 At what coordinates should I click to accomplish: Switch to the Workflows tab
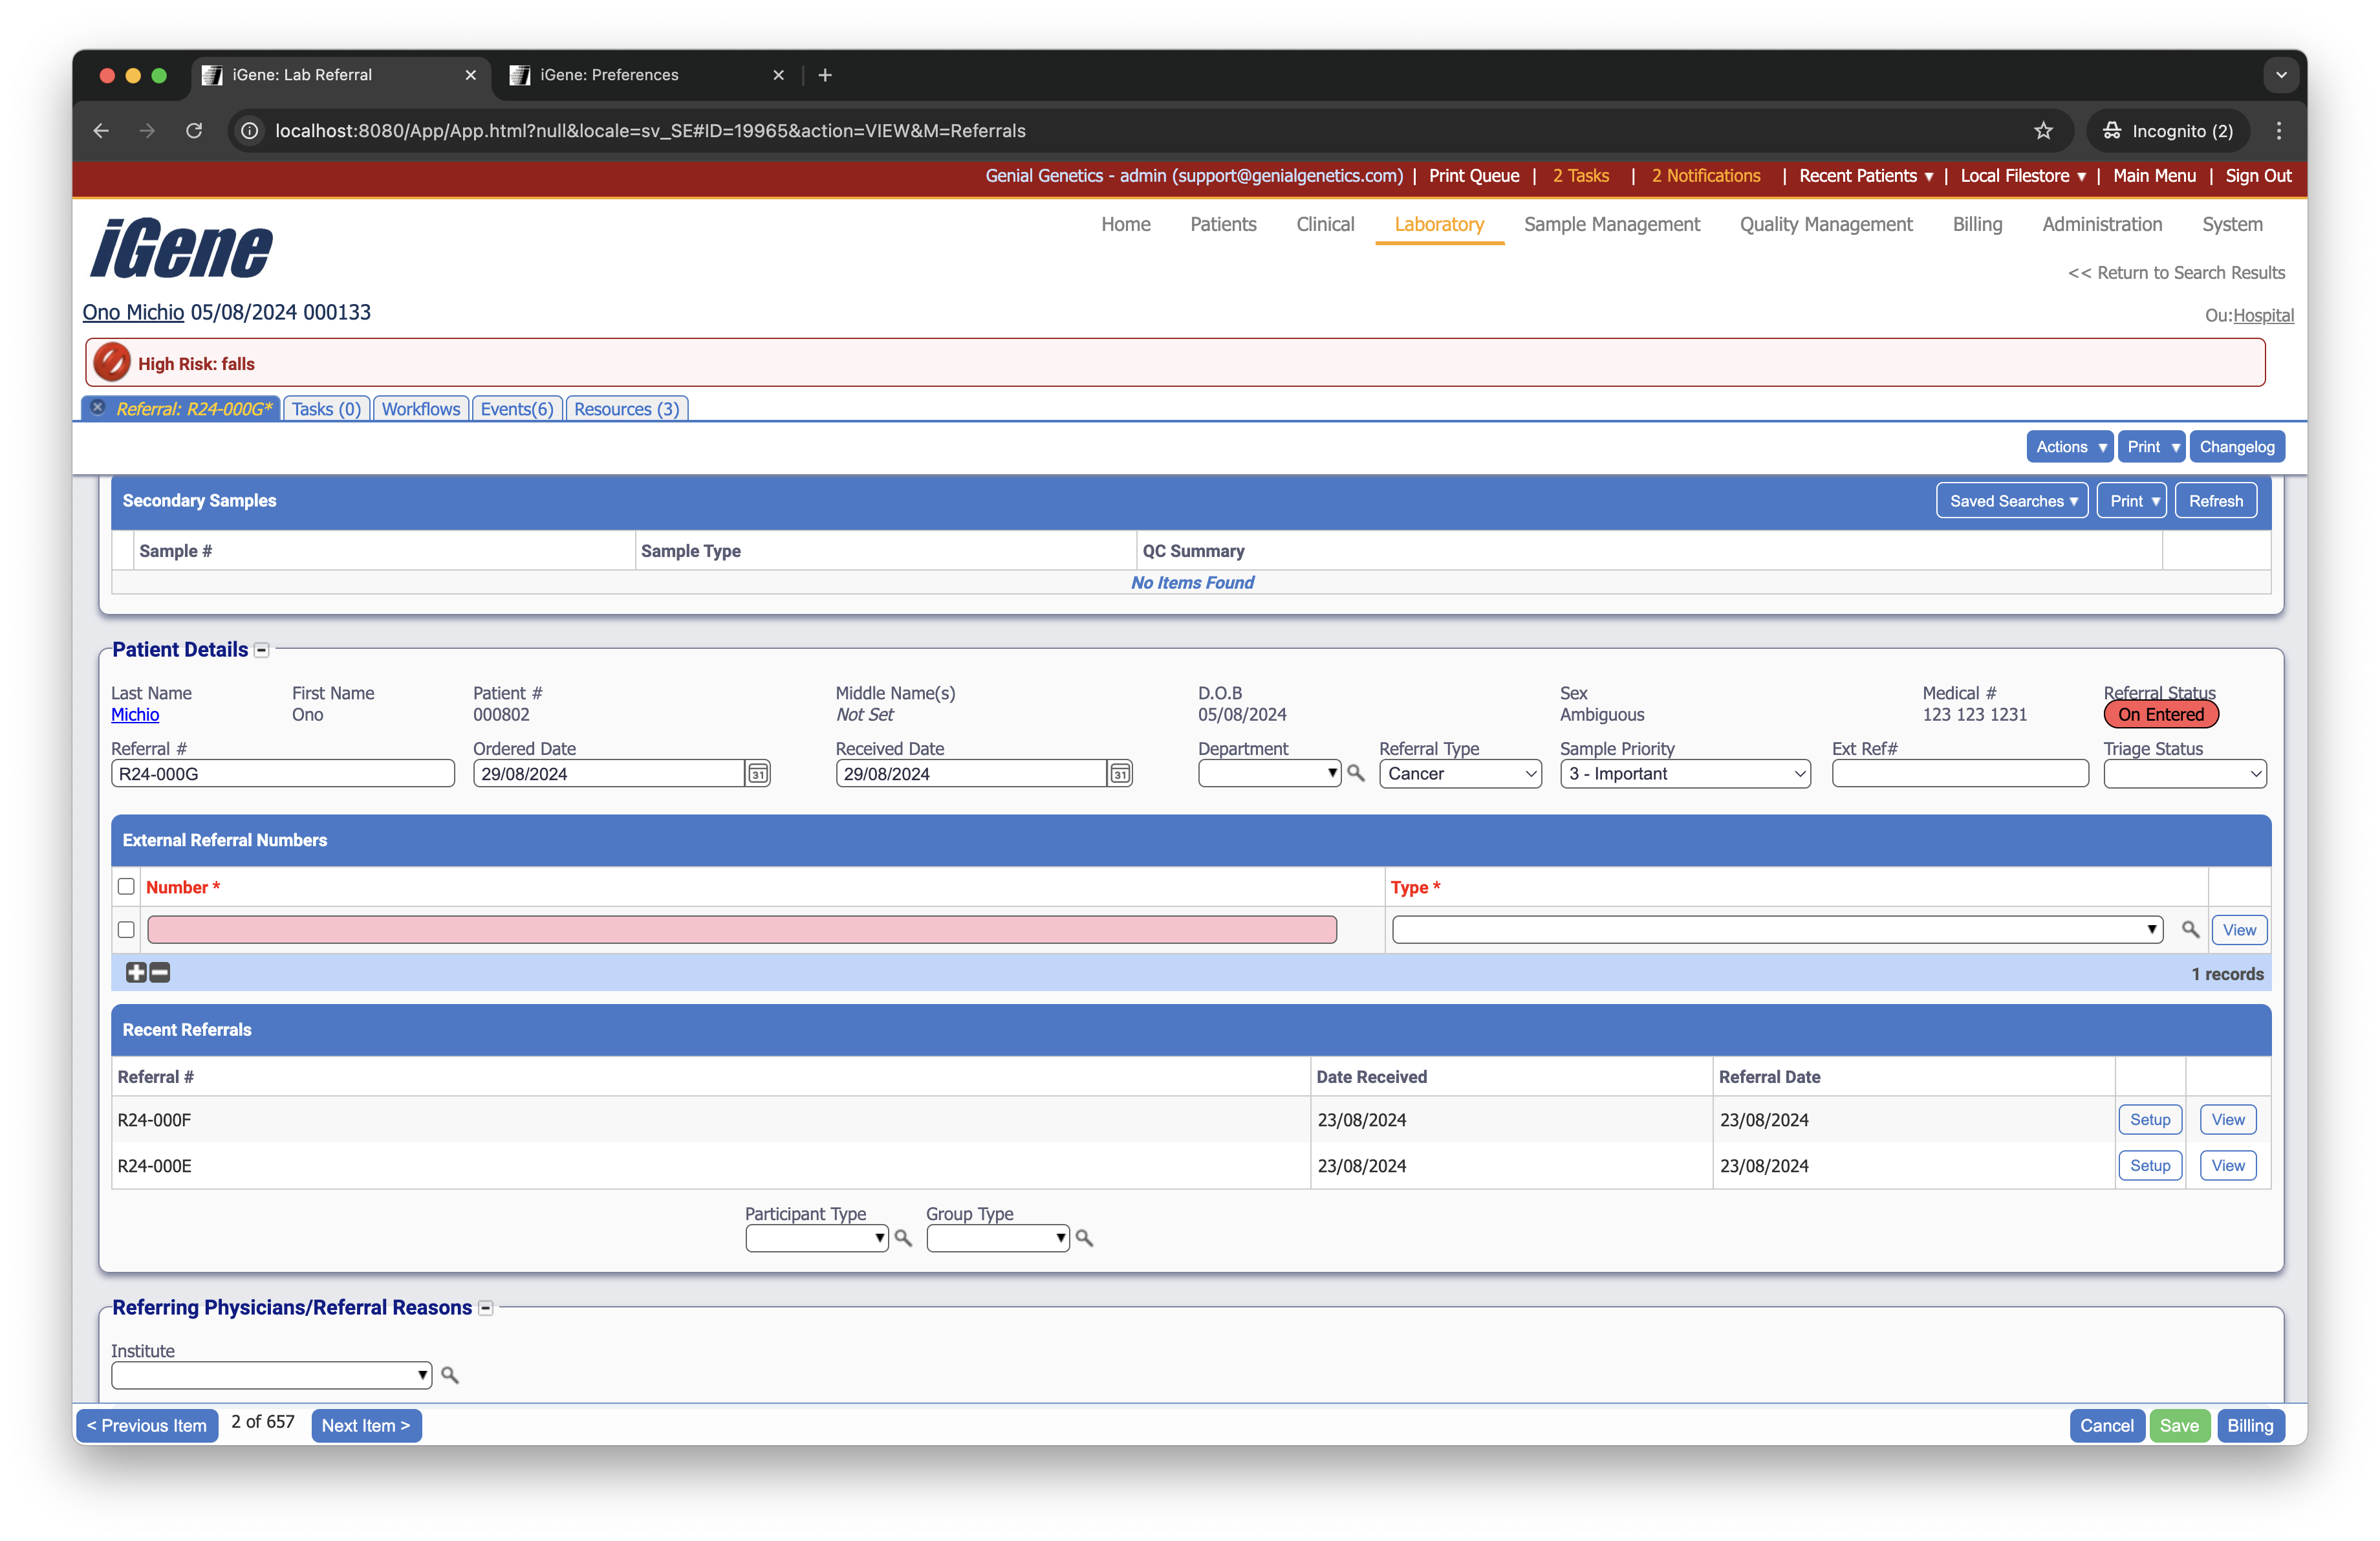click(420, 409)
